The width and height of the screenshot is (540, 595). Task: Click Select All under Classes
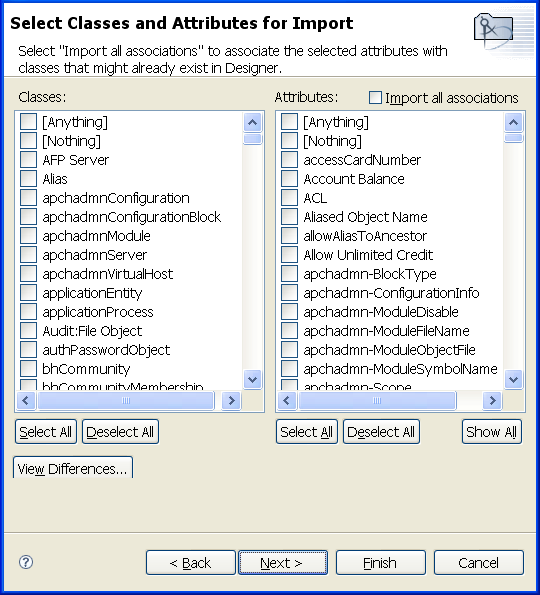pos(46,431)
